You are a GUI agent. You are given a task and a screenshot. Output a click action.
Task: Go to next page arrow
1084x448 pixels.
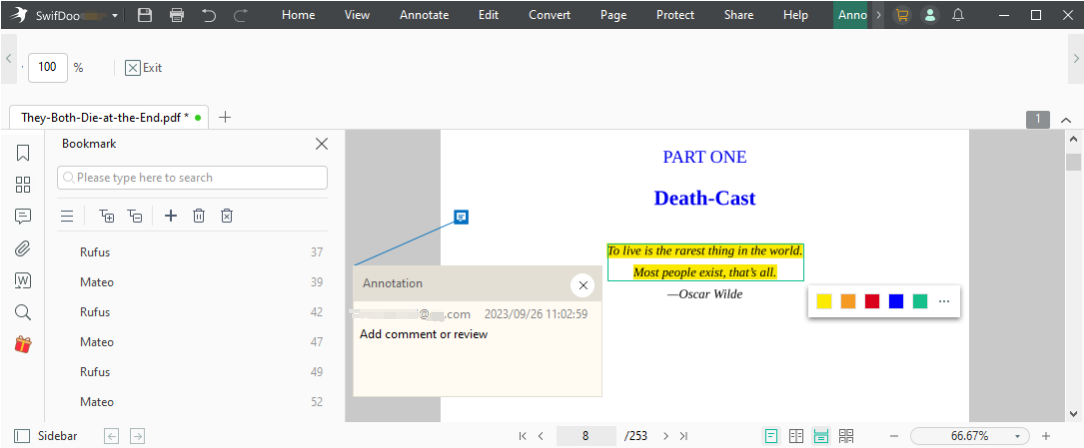pyautogui.click(x=666, y=436)
